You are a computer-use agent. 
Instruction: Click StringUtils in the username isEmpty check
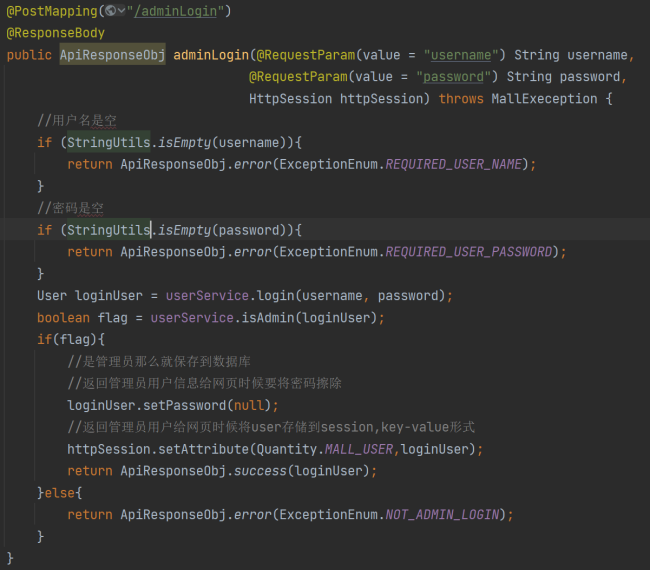coord(109,142)
